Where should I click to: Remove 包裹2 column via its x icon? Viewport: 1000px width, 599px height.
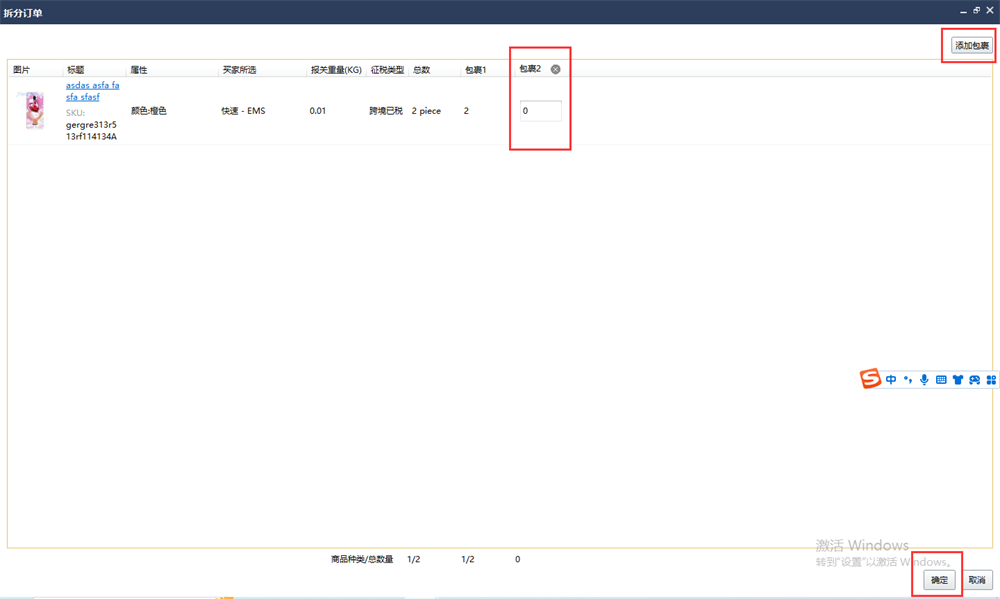[555, 69]
